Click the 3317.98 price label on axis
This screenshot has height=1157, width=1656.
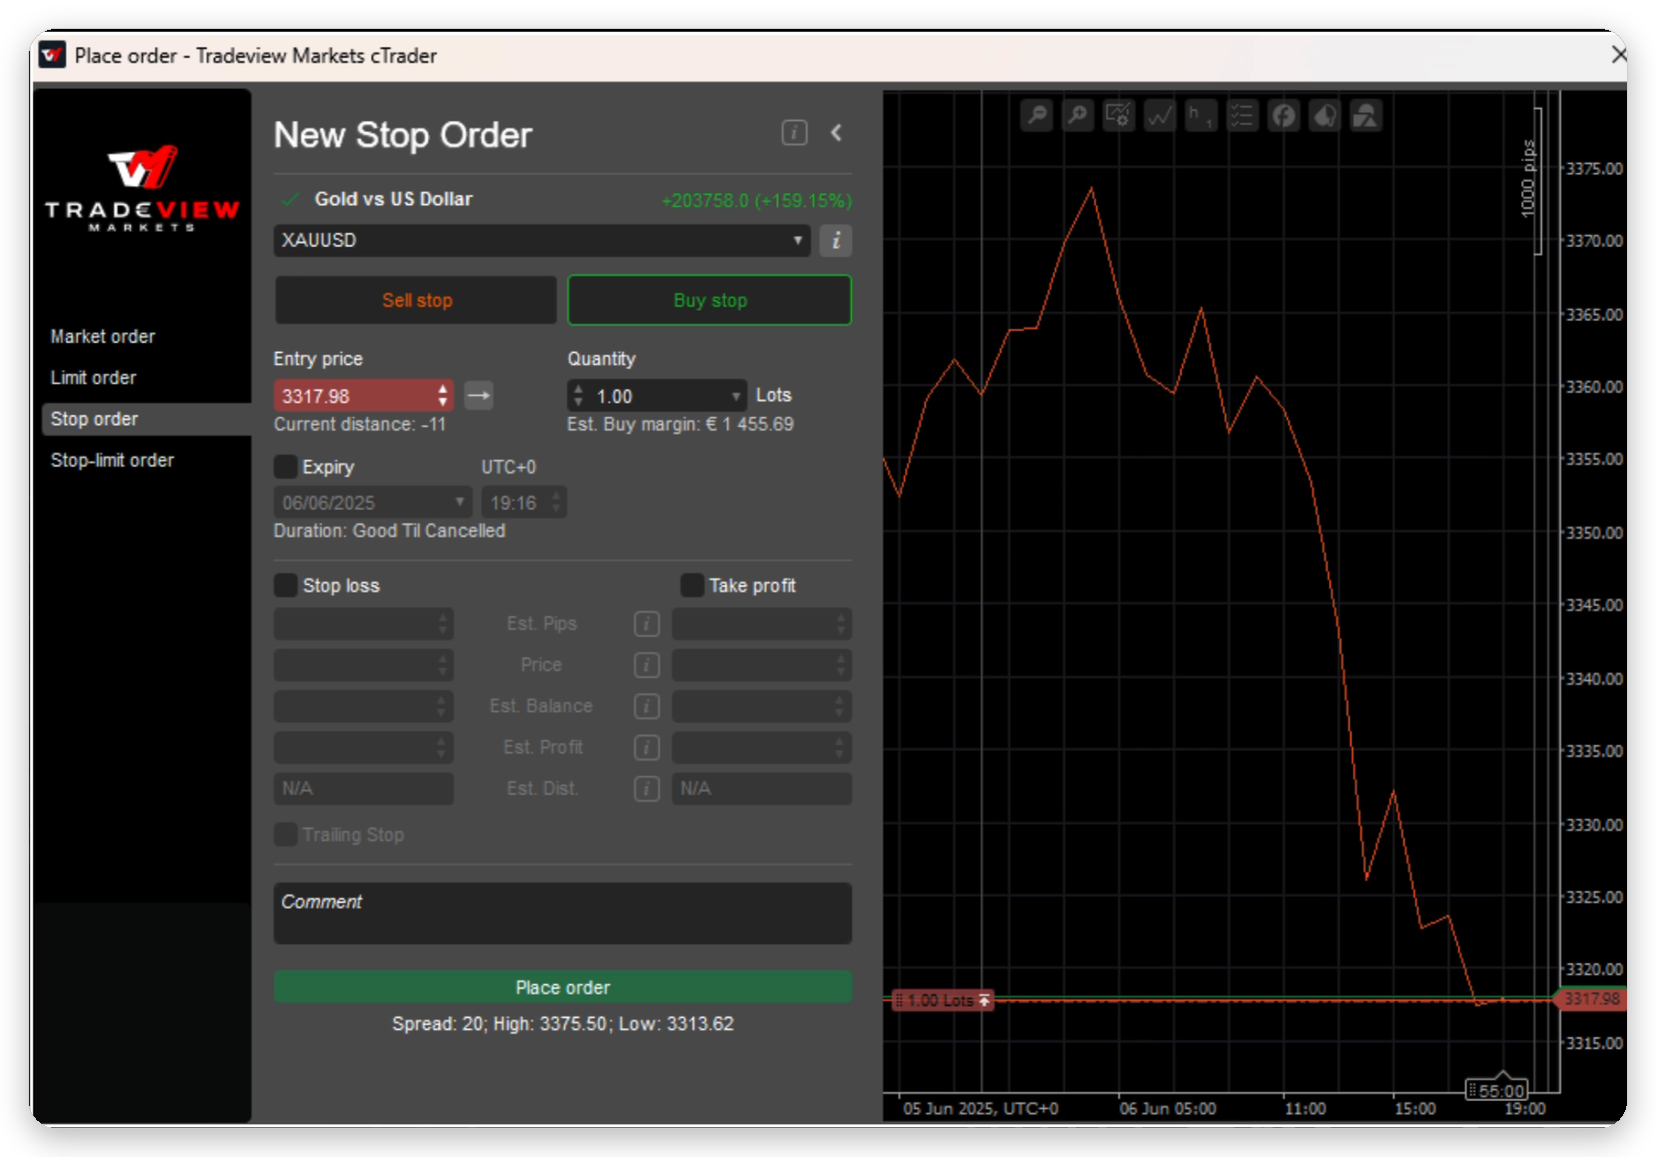1592,999
